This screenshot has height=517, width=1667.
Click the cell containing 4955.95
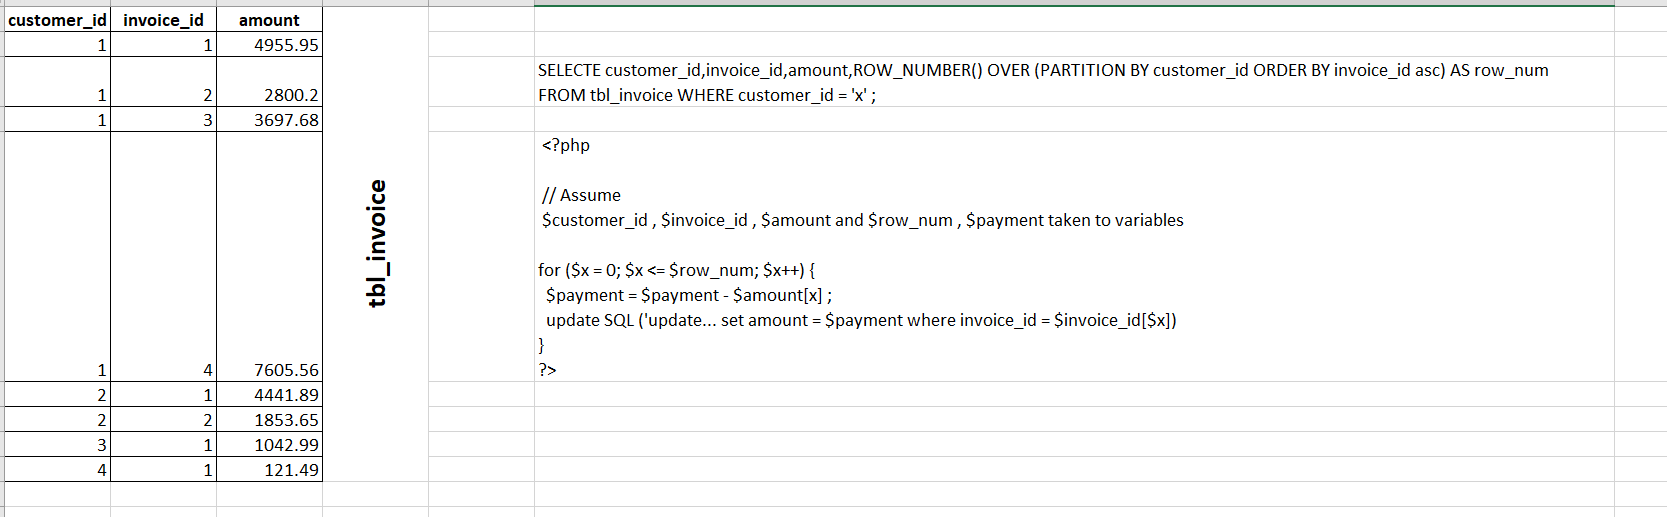tap(269, 45)
